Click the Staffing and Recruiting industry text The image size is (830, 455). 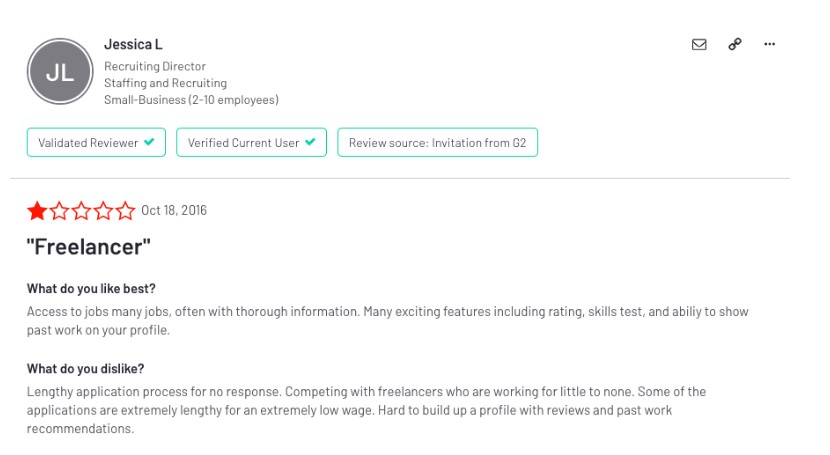[165, 83]
